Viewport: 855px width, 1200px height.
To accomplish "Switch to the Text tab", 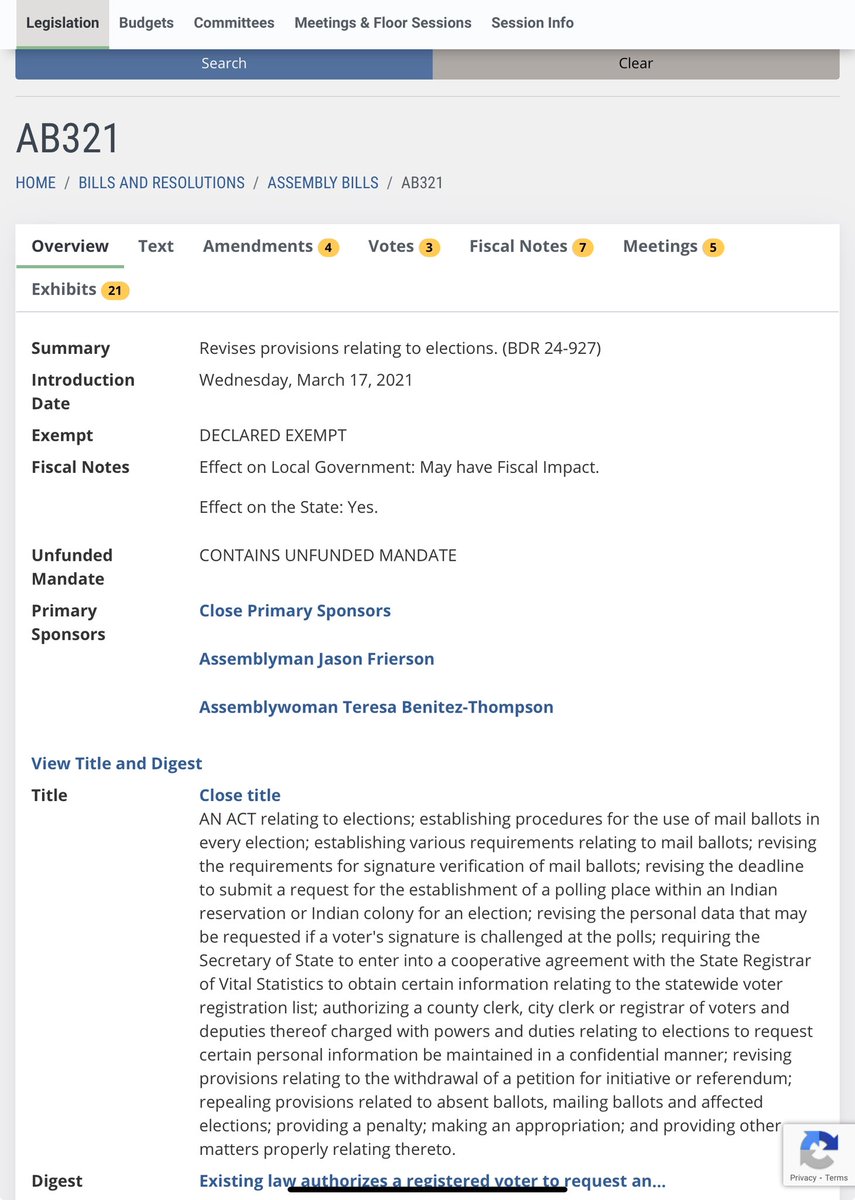I will point(156,246).
